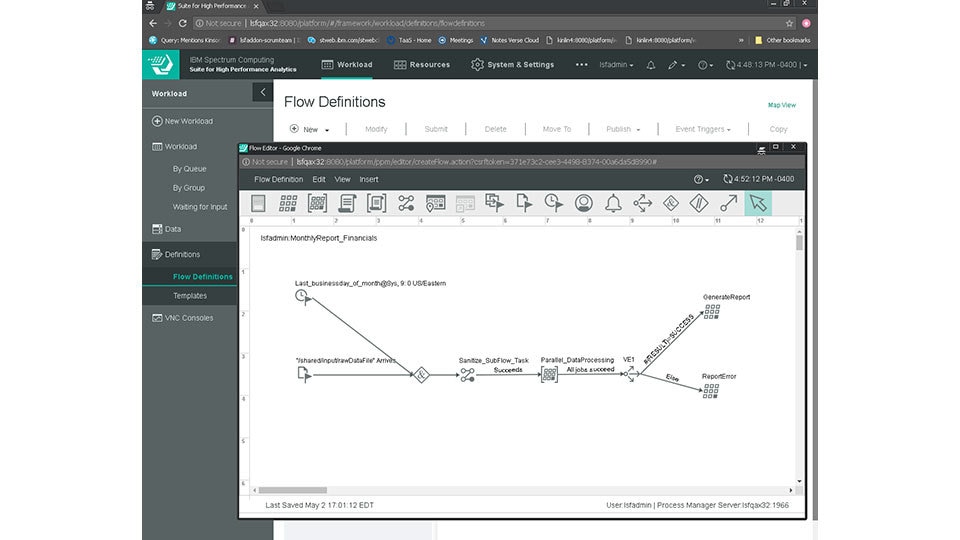Open By Queue in the sidebar

pos(189,168)
